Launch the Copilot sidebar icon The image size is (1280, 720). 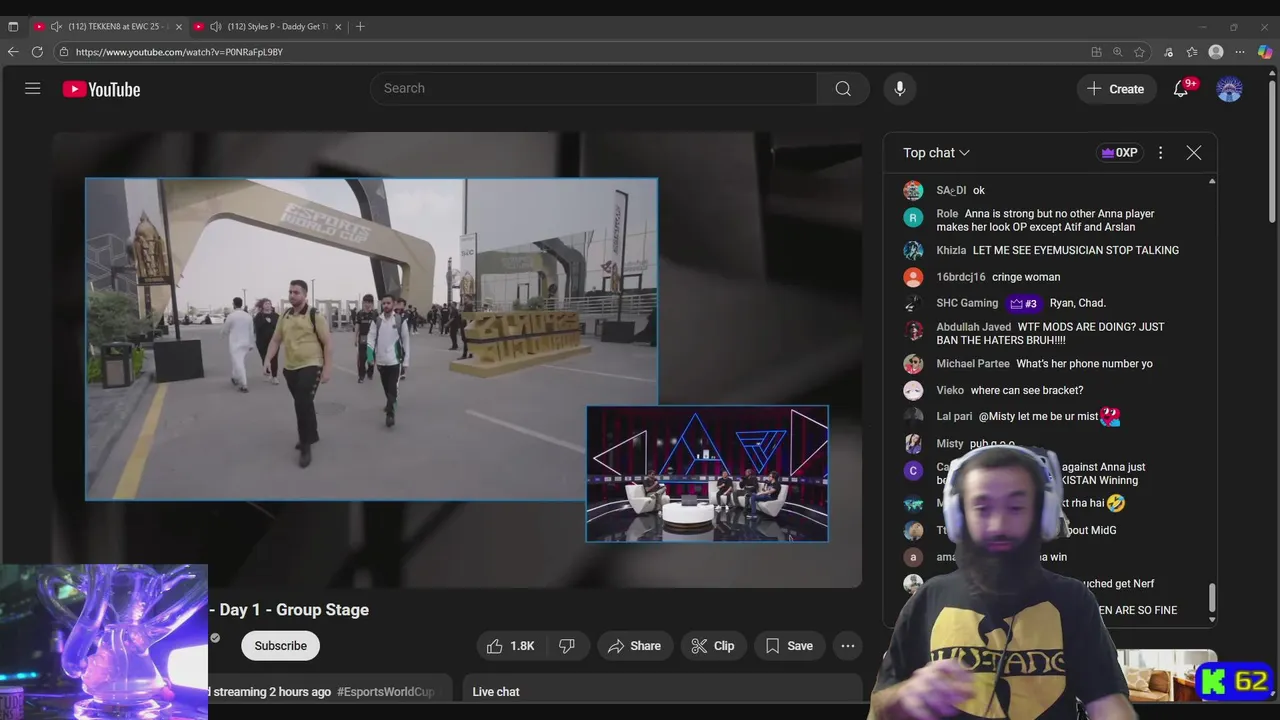click(x=1265, y=52)
